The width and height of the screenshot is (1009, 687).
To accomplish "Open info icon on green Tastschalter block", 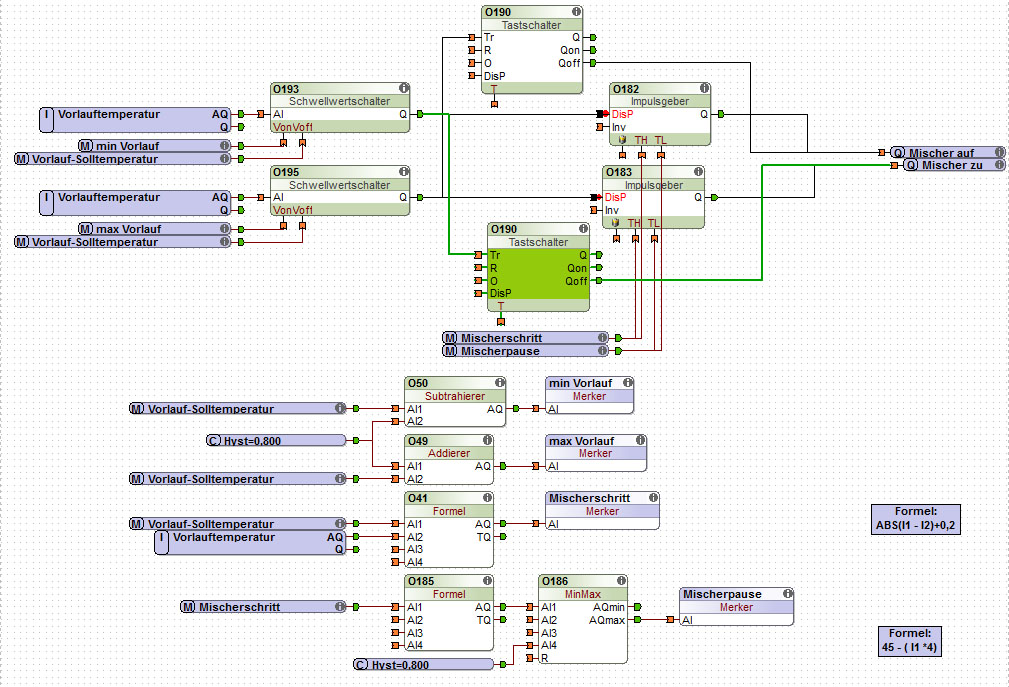I will [x=583, y=229].
